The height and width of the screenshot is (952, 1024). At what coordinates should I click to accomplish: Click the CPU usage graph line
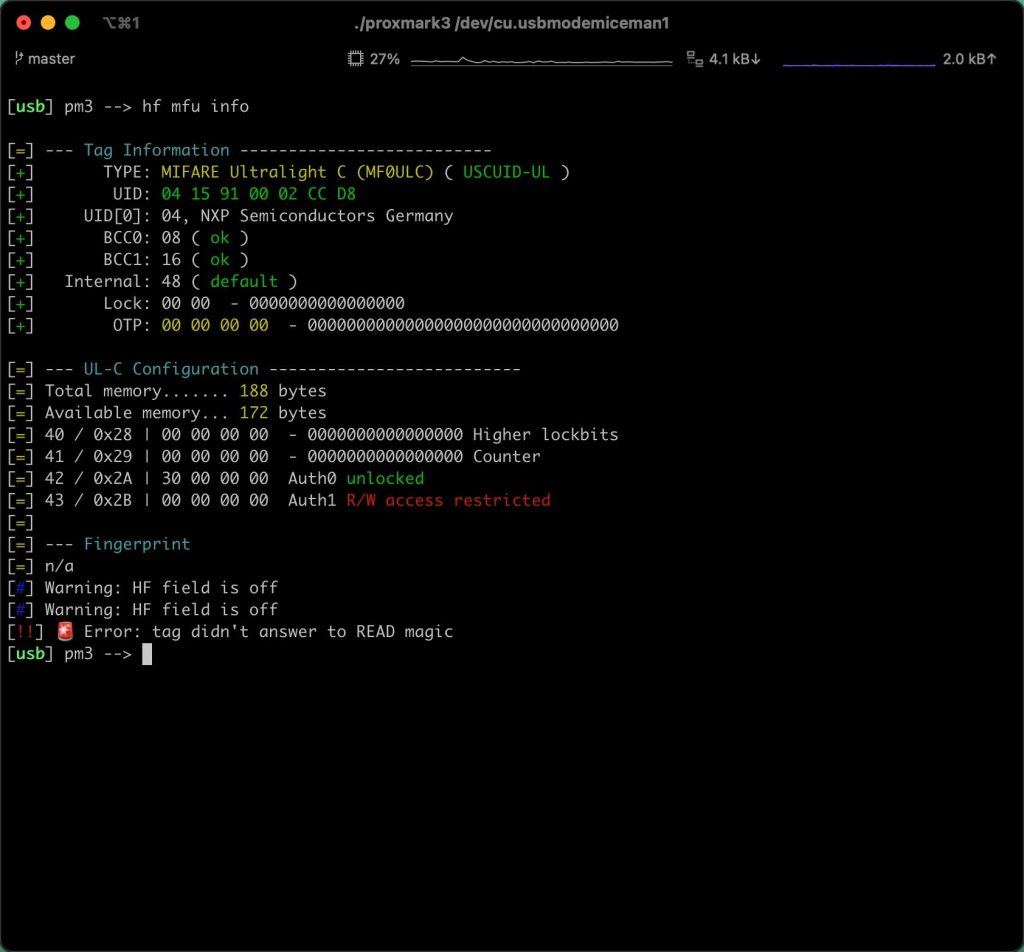[541, 61]
